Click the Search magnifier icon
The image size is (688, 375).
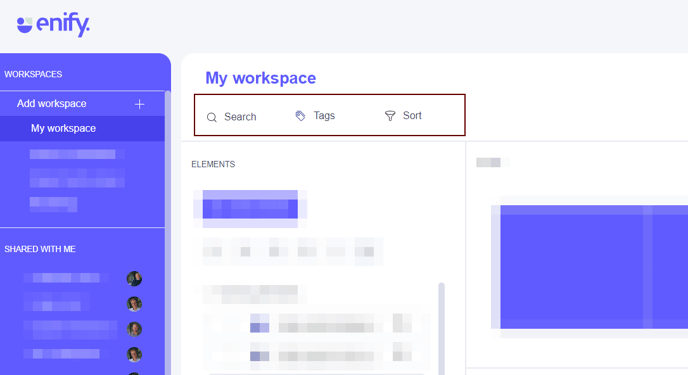(x=211, y=118)
